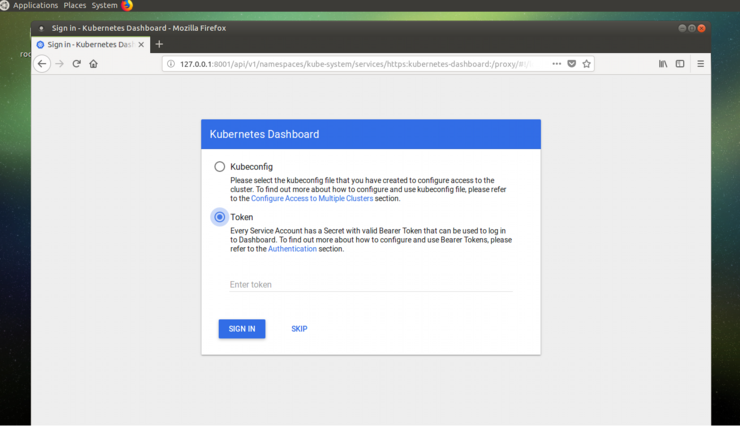Open Configure Access to Multiple Clusters link
Screen dimensions: 740x426
tap(312, 199)
